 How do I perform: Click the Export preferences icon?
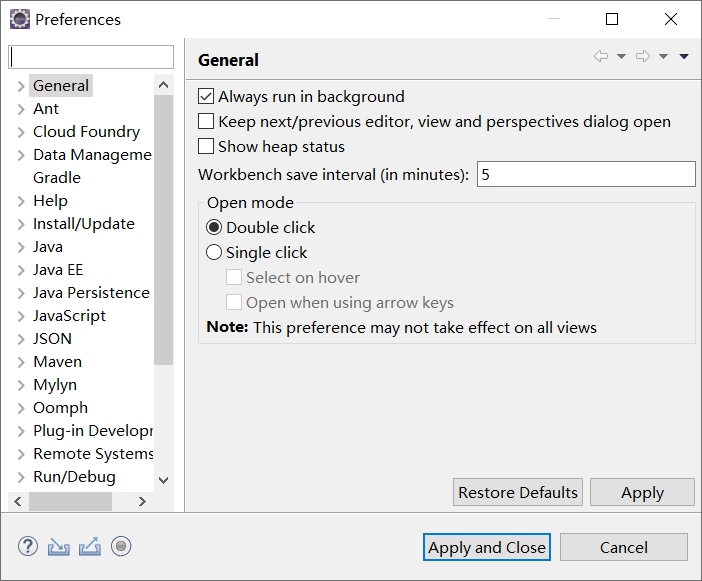(x=90, y=547)
